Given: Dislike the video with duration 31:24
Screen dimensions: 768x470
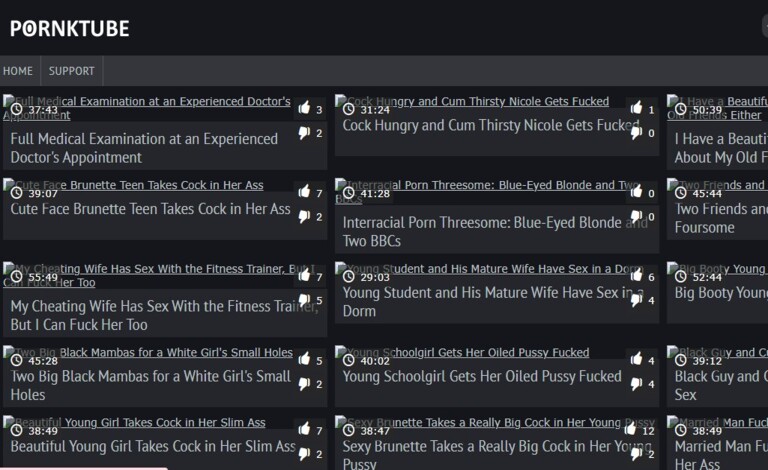Looking at the screenshot, I should [x=636, y=133].
